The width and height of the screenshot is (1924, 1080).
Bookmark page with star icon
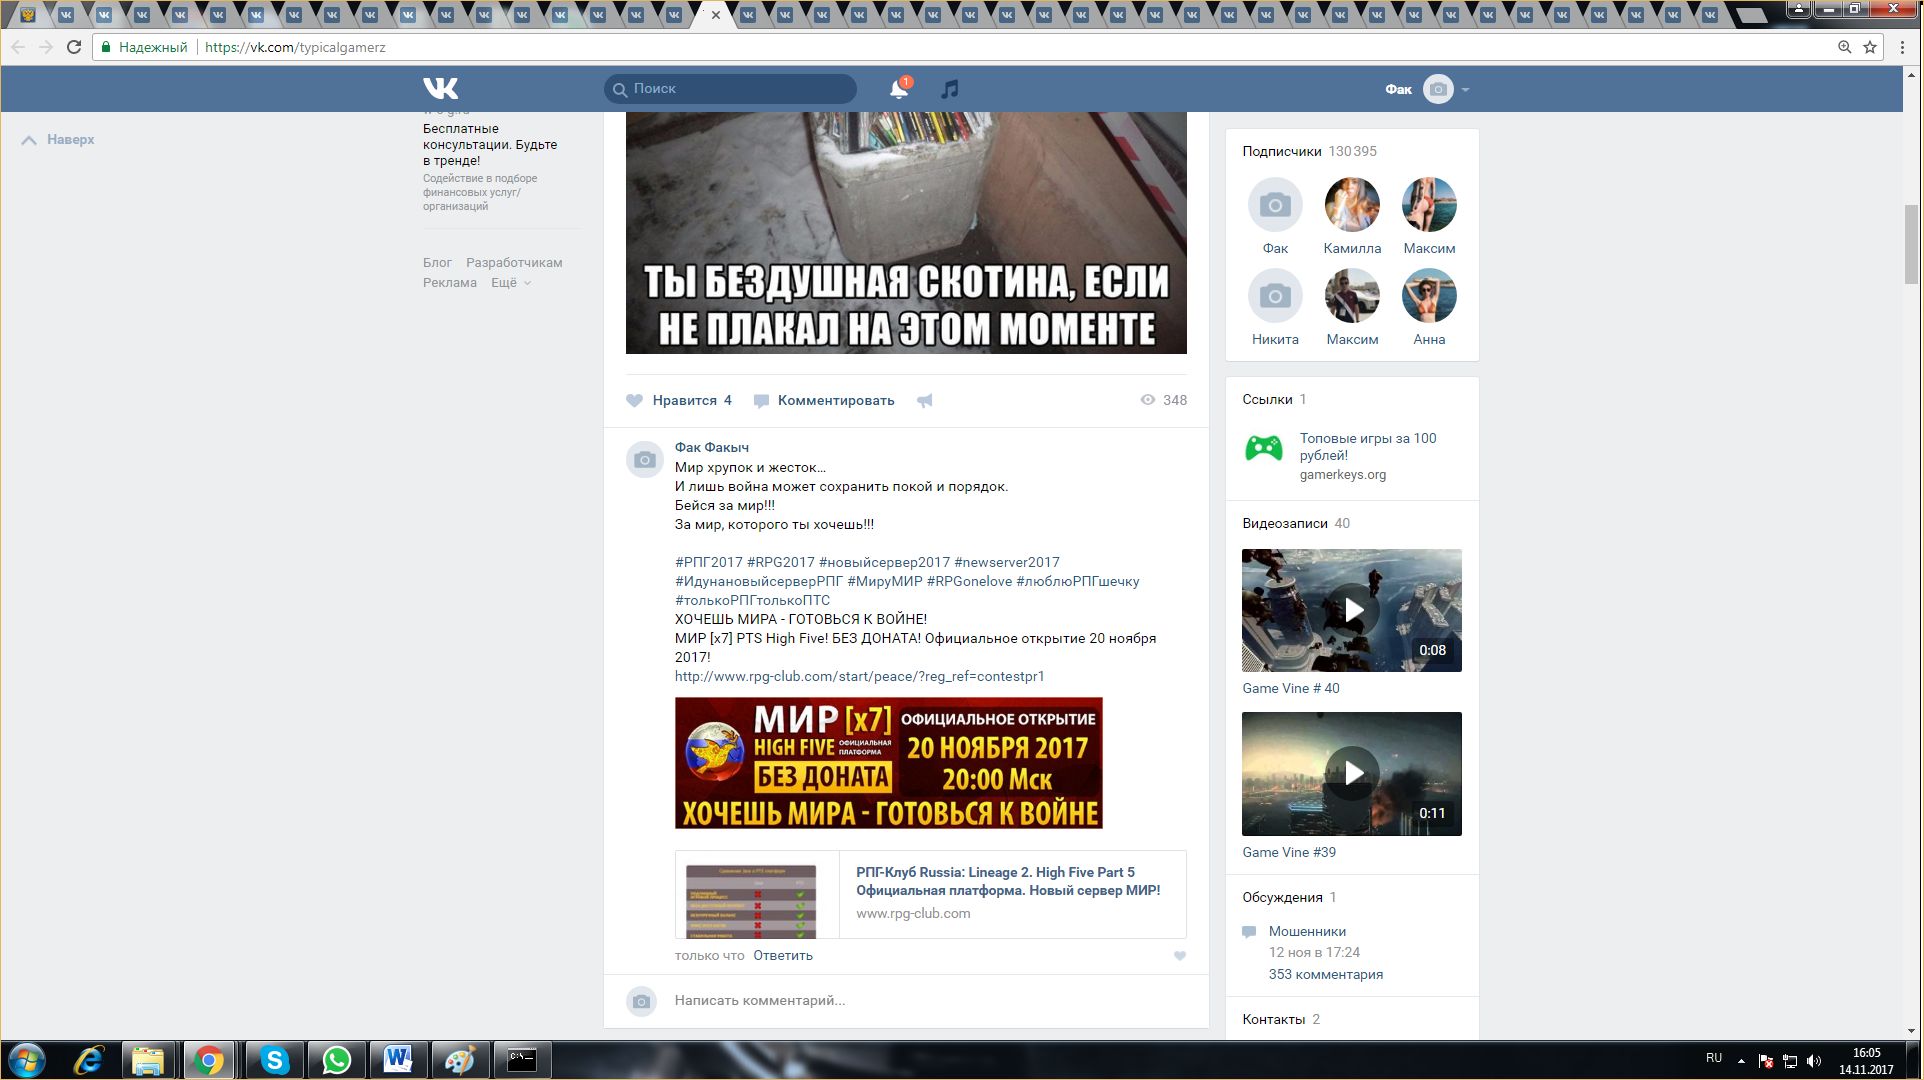tap(1870, 47)
